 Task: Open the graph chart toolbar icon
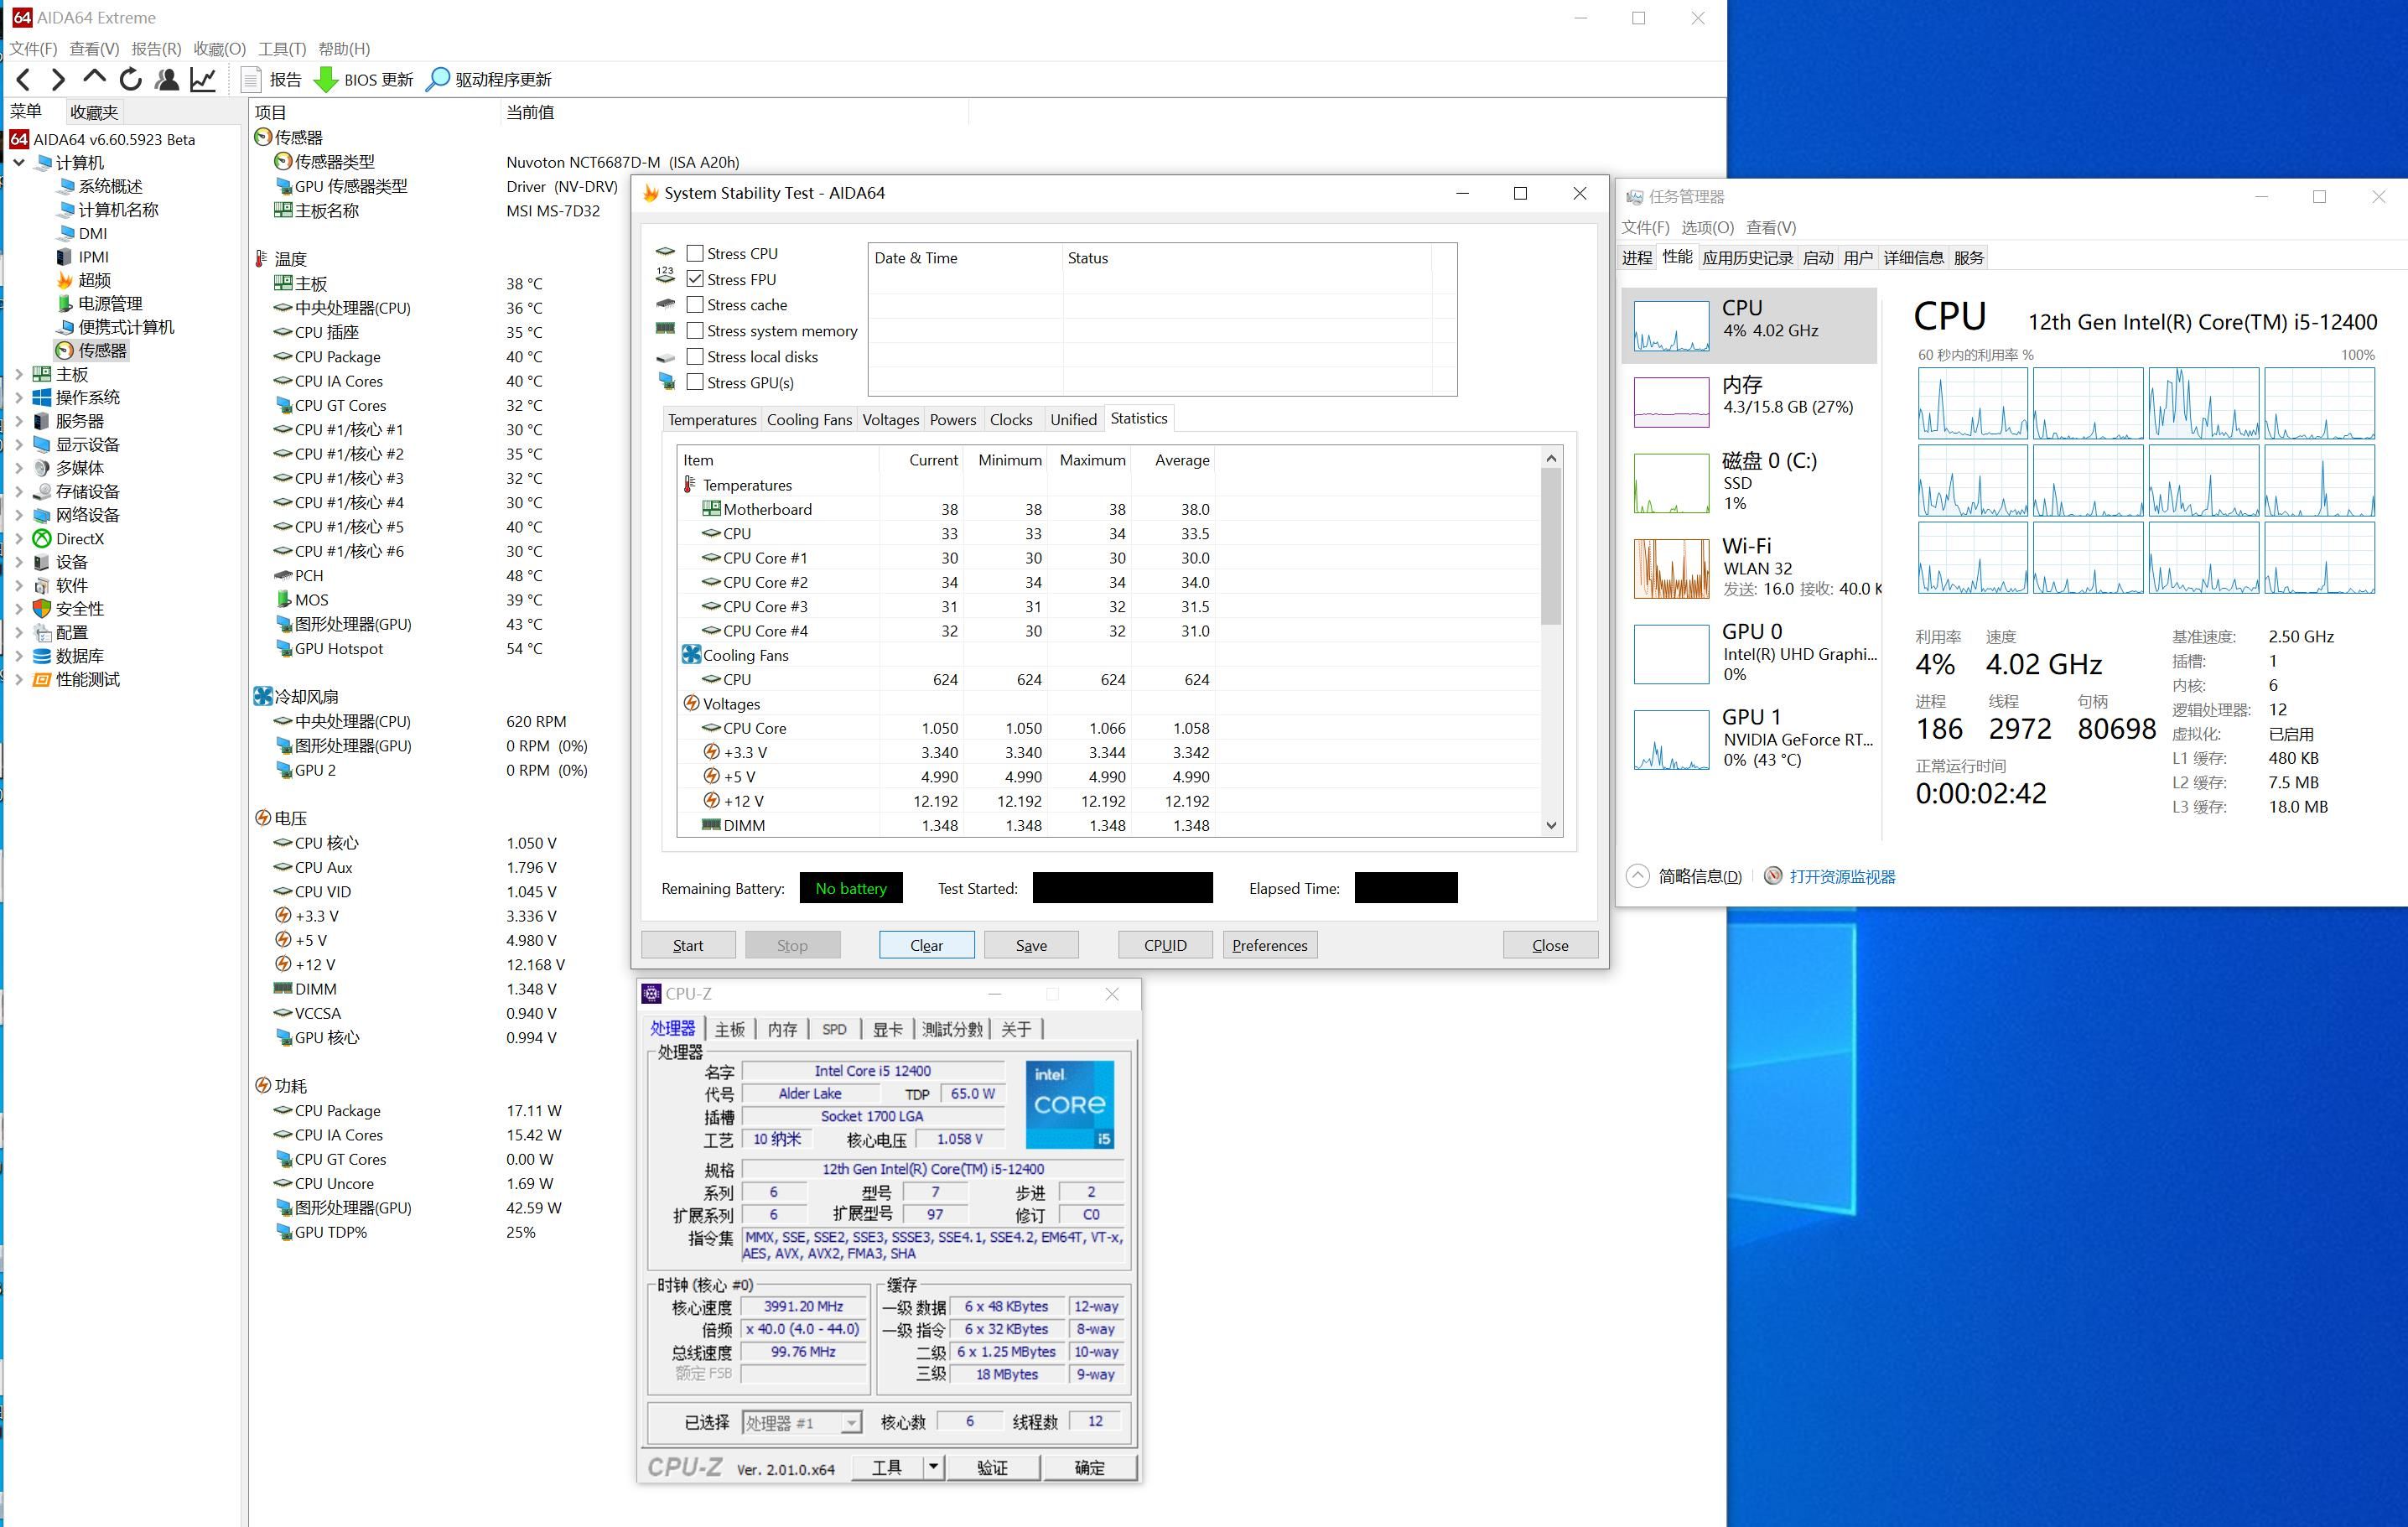tap(203, 79)
